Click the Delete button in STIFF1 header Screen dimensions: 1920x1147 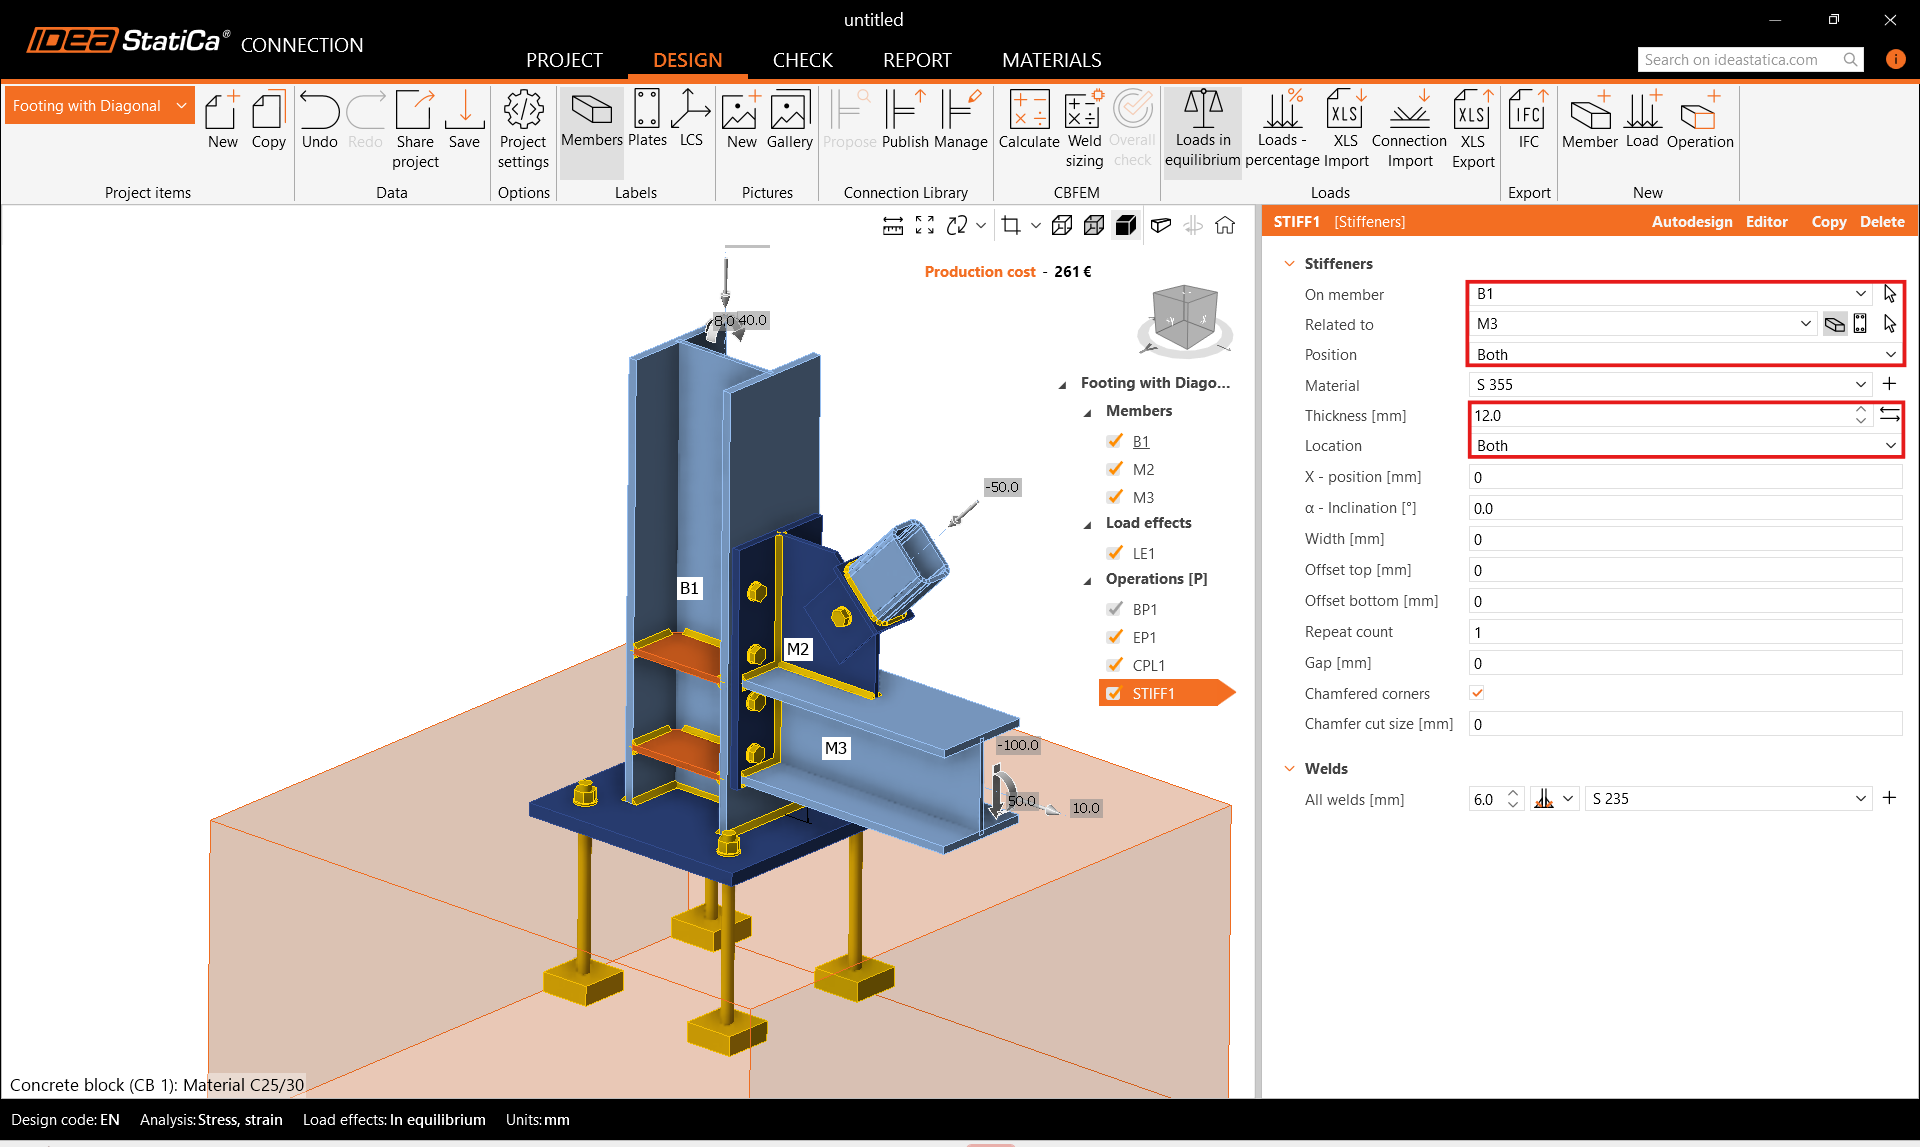click(1882, 222)
